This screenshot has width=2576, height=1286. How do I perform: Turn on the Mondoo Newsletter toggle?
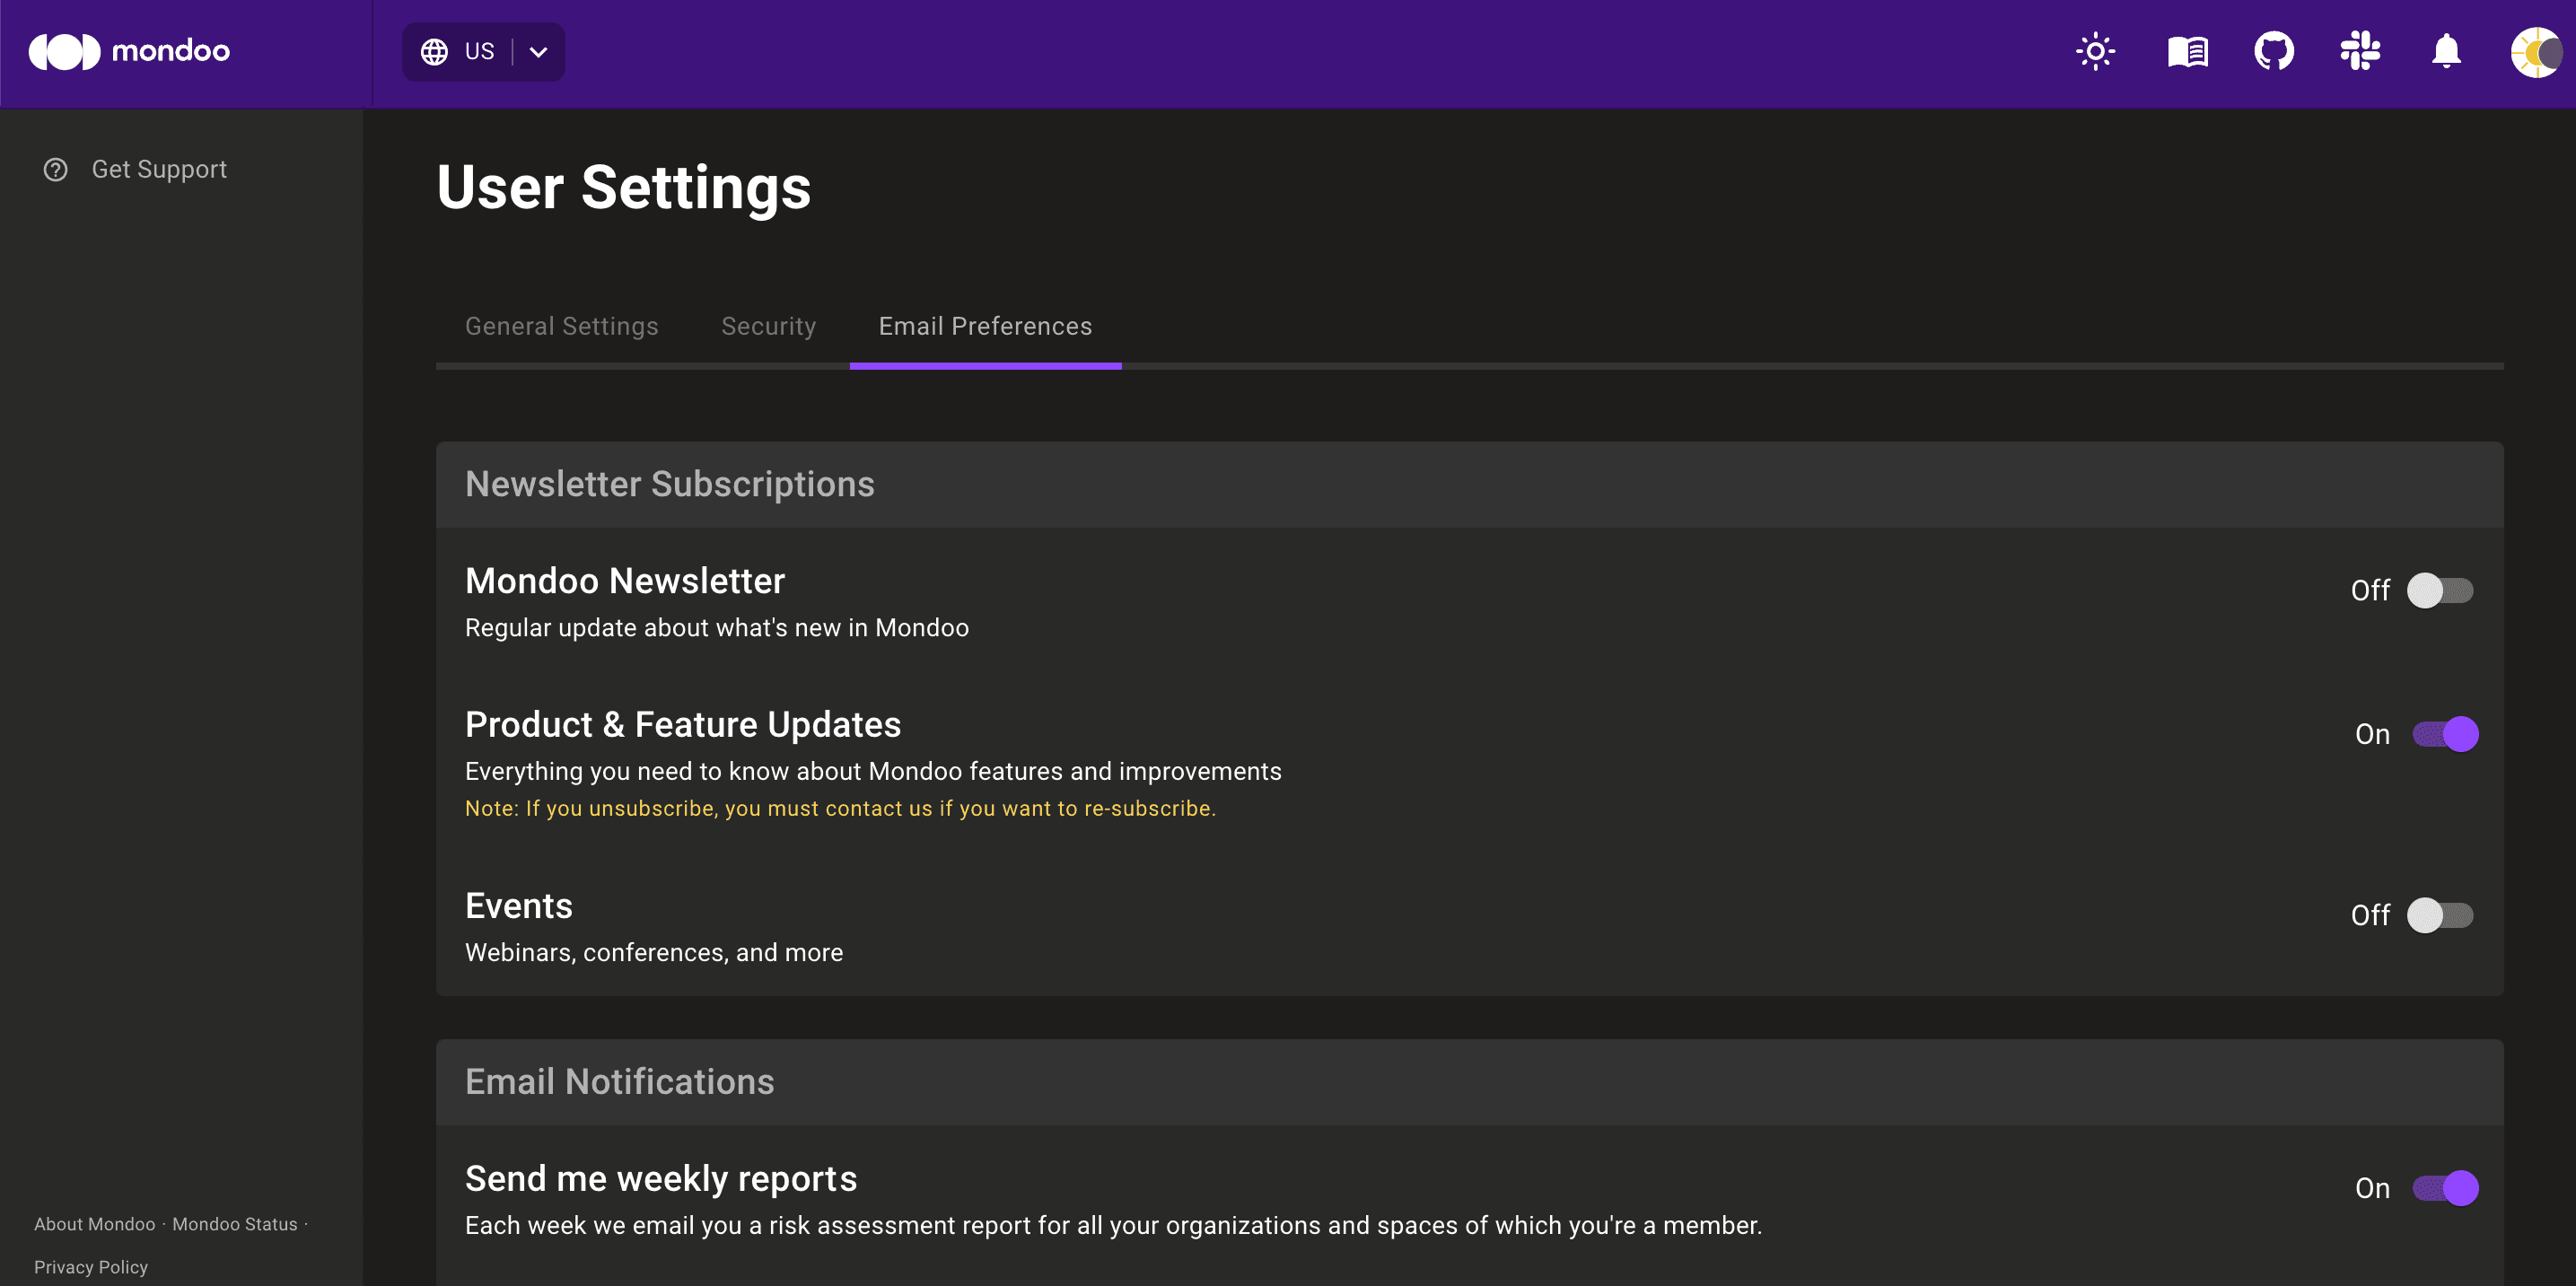[x=2442, y=590]
